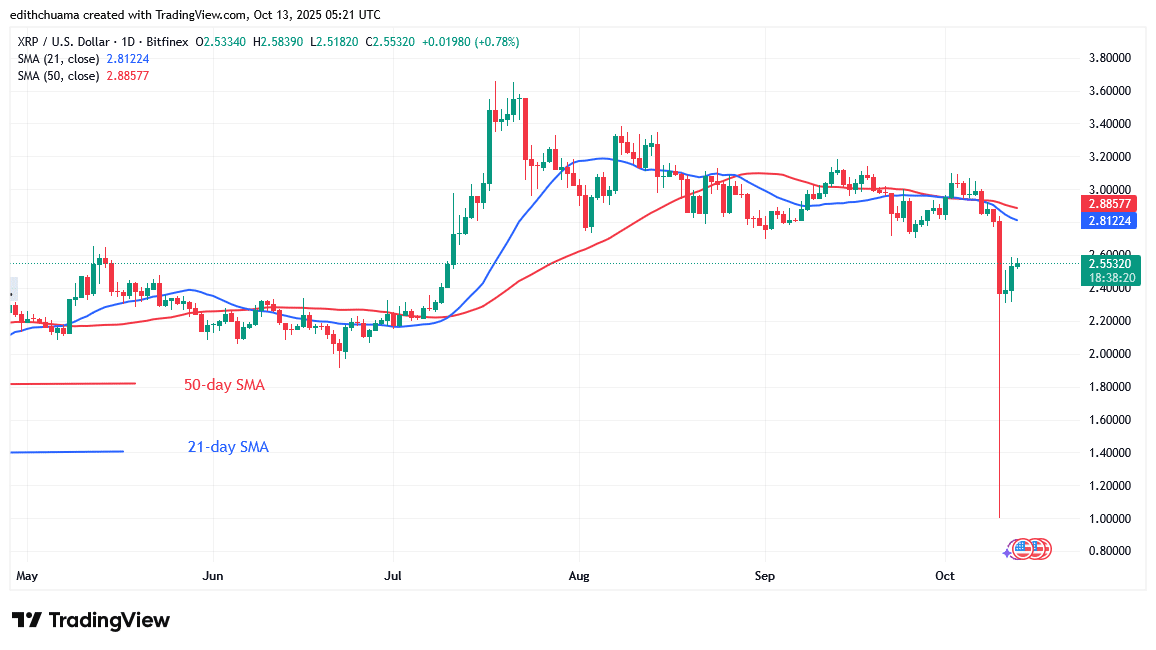The height and width of the screenshot is (650, 1156).
Task: Click the blue sample line beside 21-day SMA
Action: click(66, 451)
